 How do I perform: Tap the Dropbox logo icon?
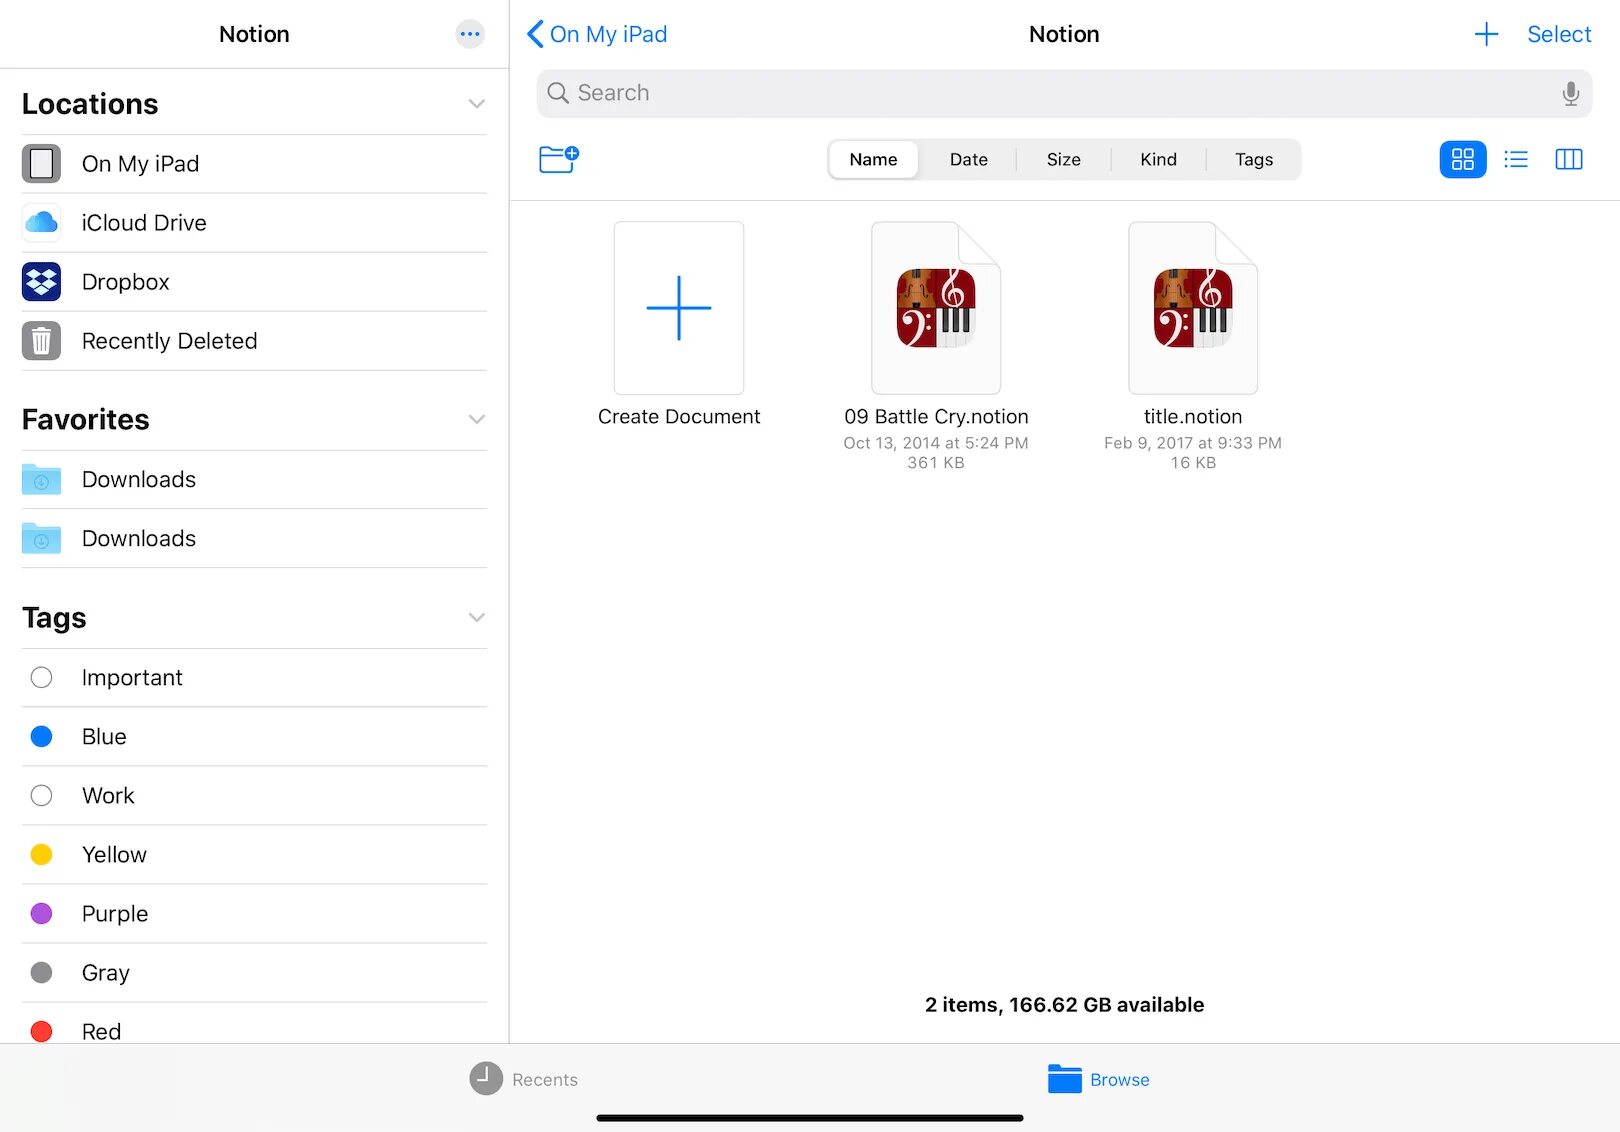41,282
